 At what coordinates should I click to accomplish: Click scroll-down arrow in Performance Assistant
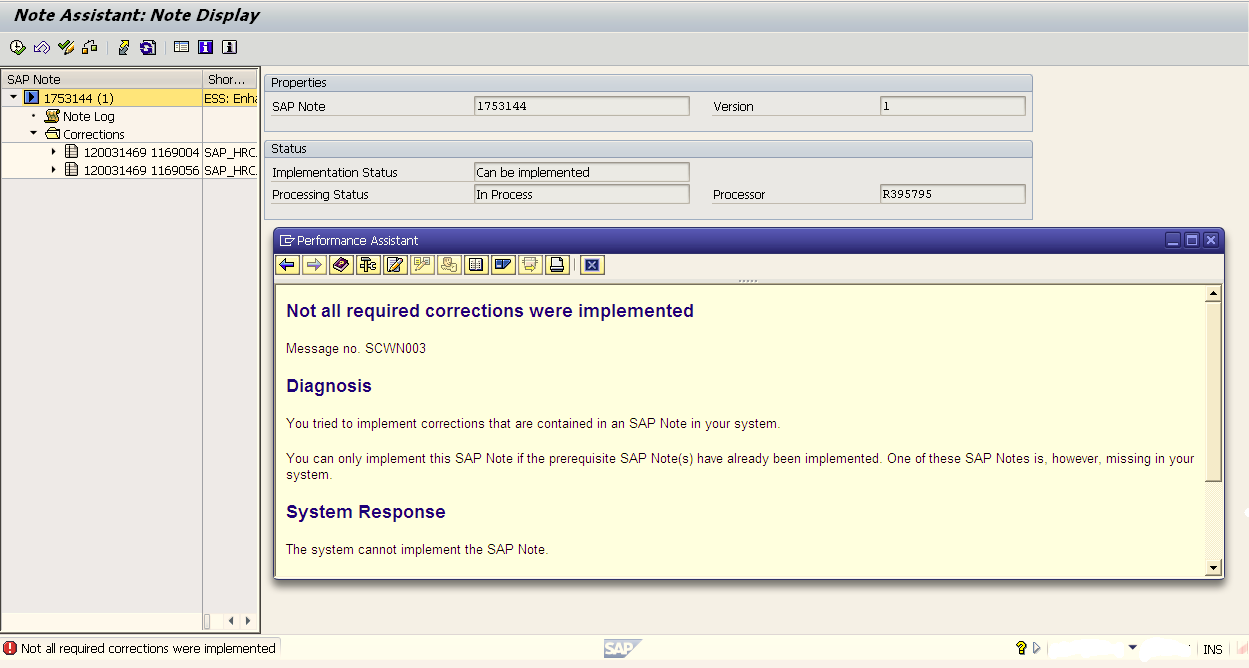point(1213,568)
